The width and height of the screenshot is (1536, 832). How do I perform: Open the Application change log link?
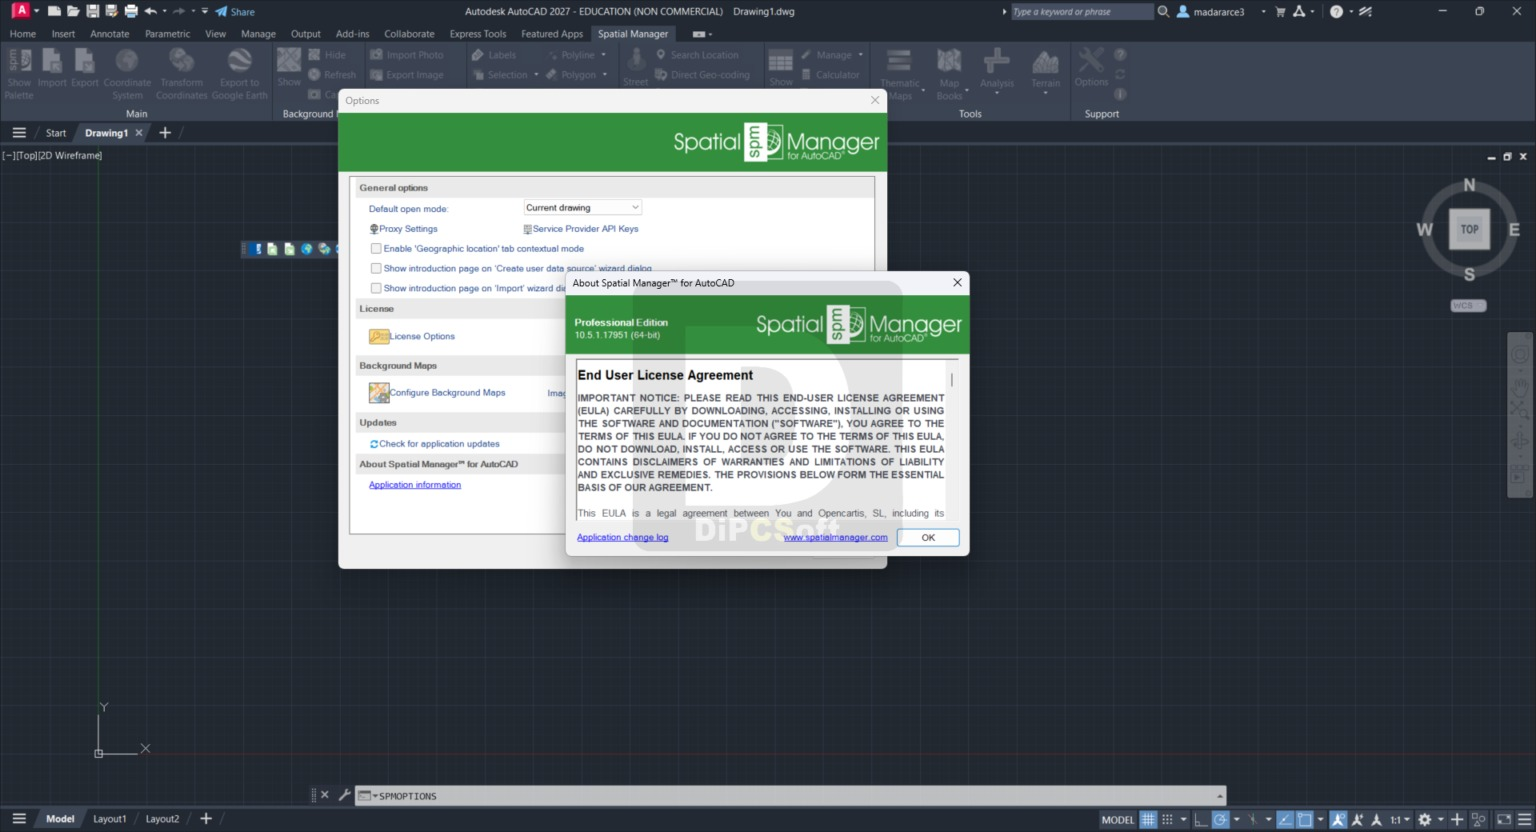click(x=622, y=537)
